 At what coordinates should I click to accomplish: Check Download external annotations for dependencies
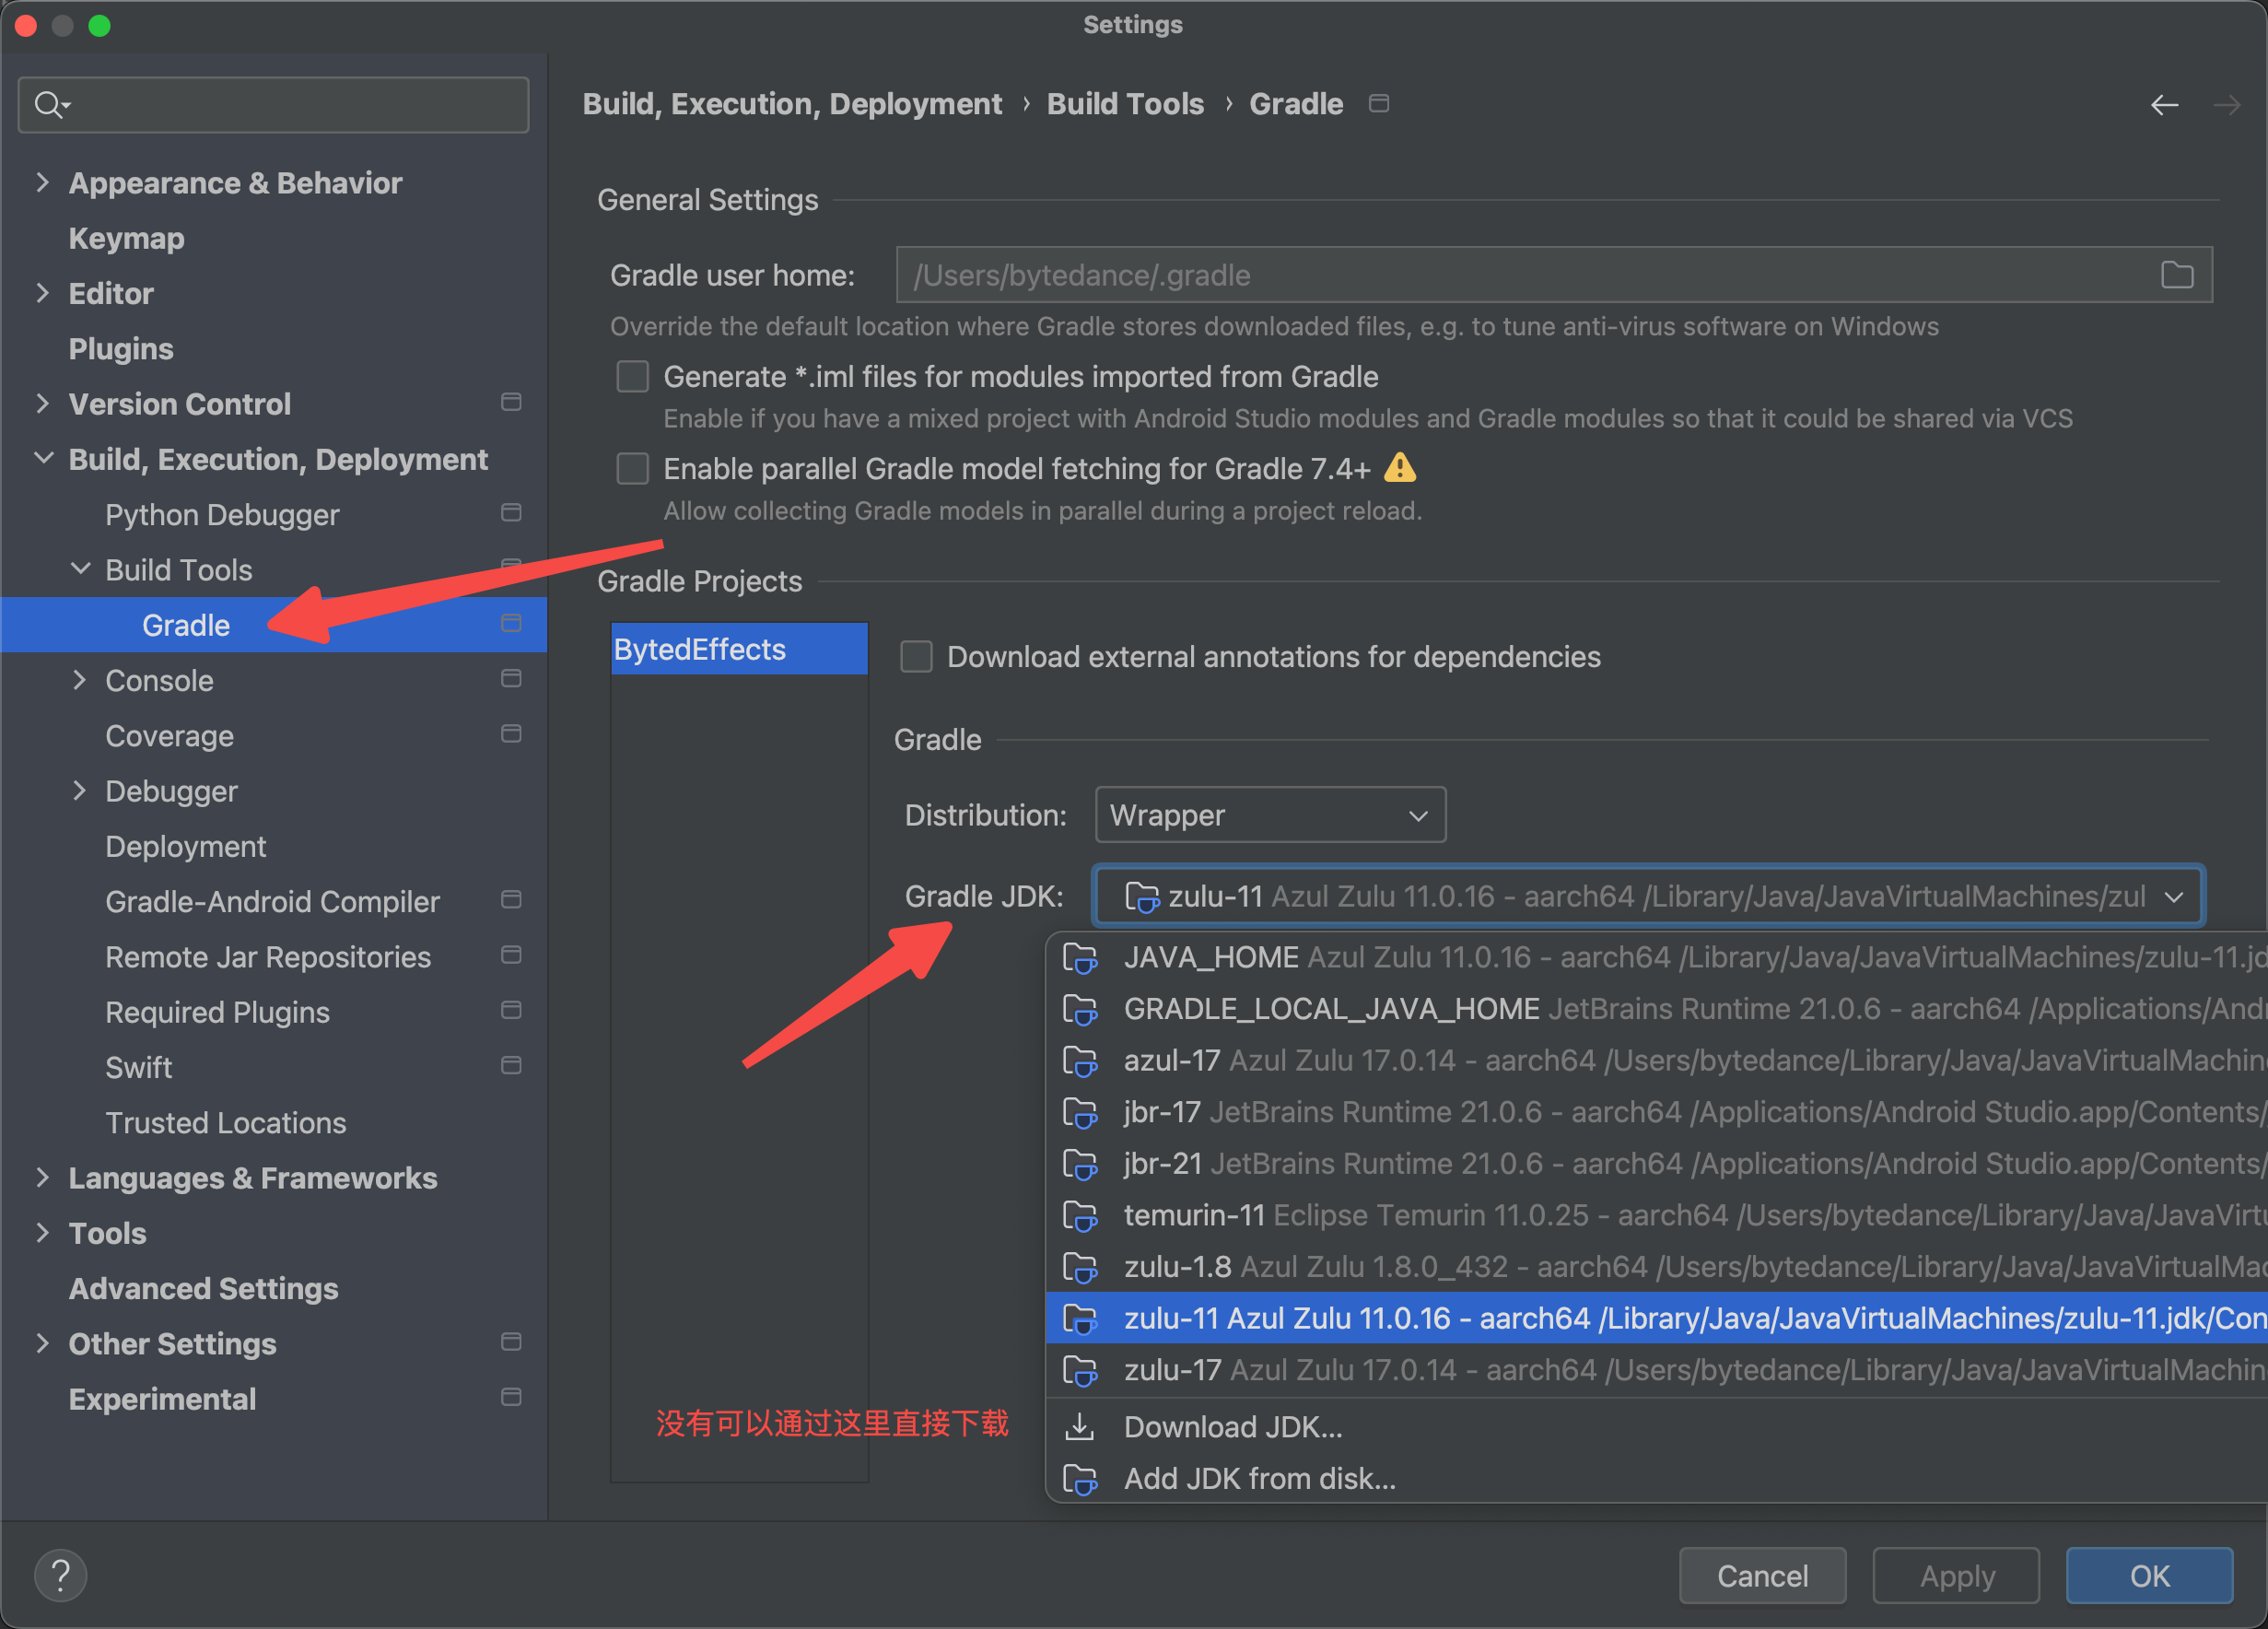tap(917, 657)
